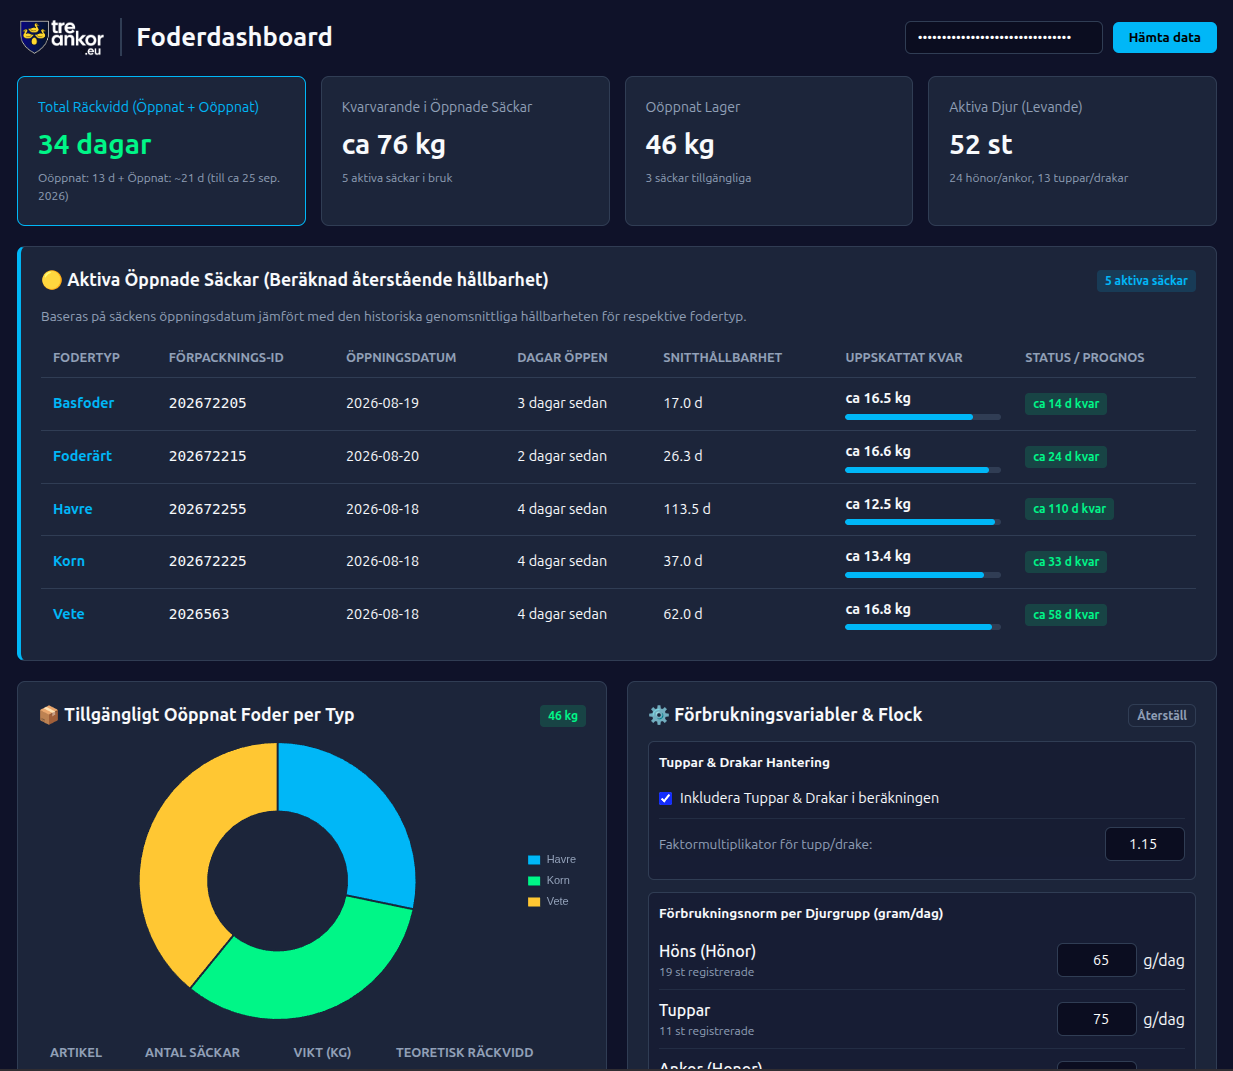The image size is (1233, 1071).
Task: Click the SNITTHÅLLBARHET column header
Action: point(722,357)
